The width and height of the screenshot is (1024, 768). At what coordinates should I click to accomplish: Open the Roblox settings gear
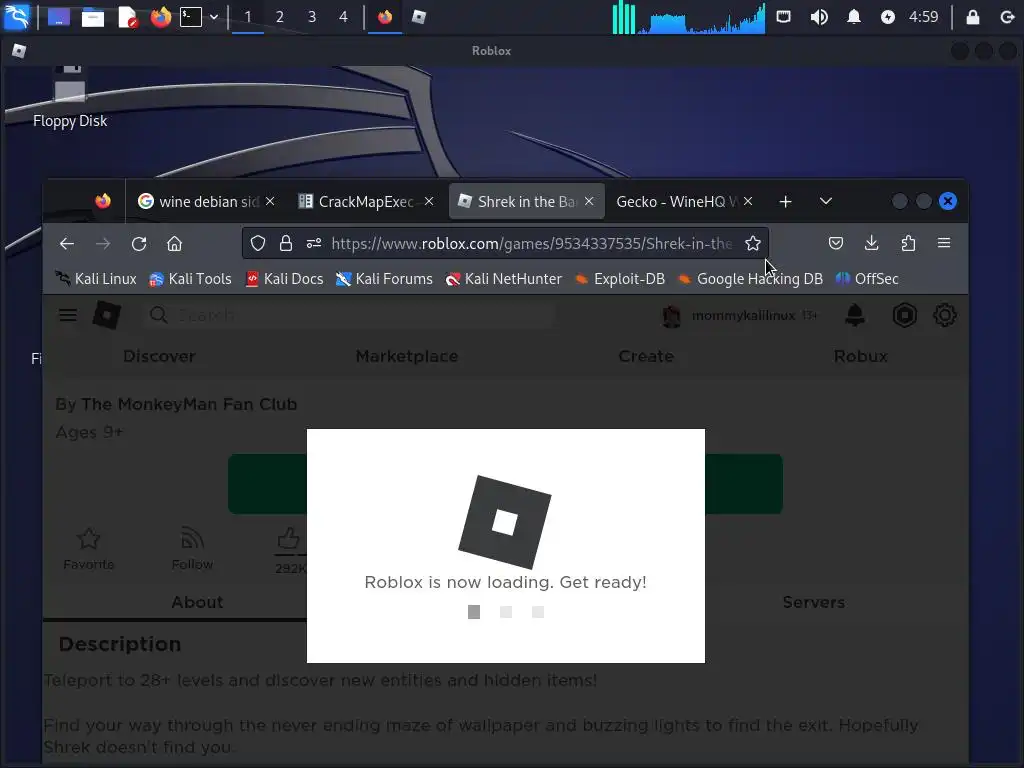pos(945,315)
